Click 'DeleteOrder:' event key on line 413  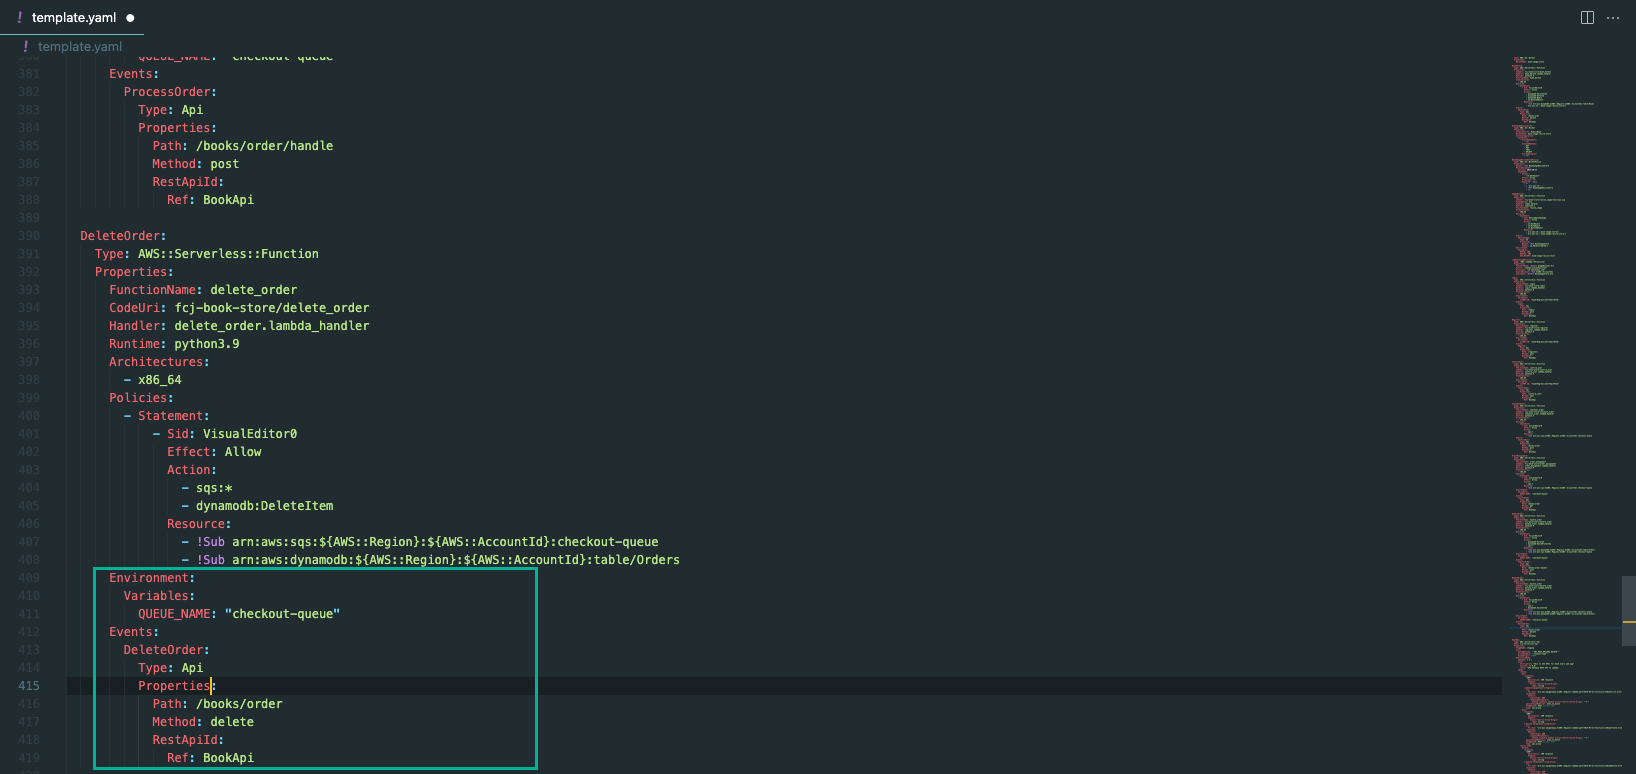click(x=167, y=650)
